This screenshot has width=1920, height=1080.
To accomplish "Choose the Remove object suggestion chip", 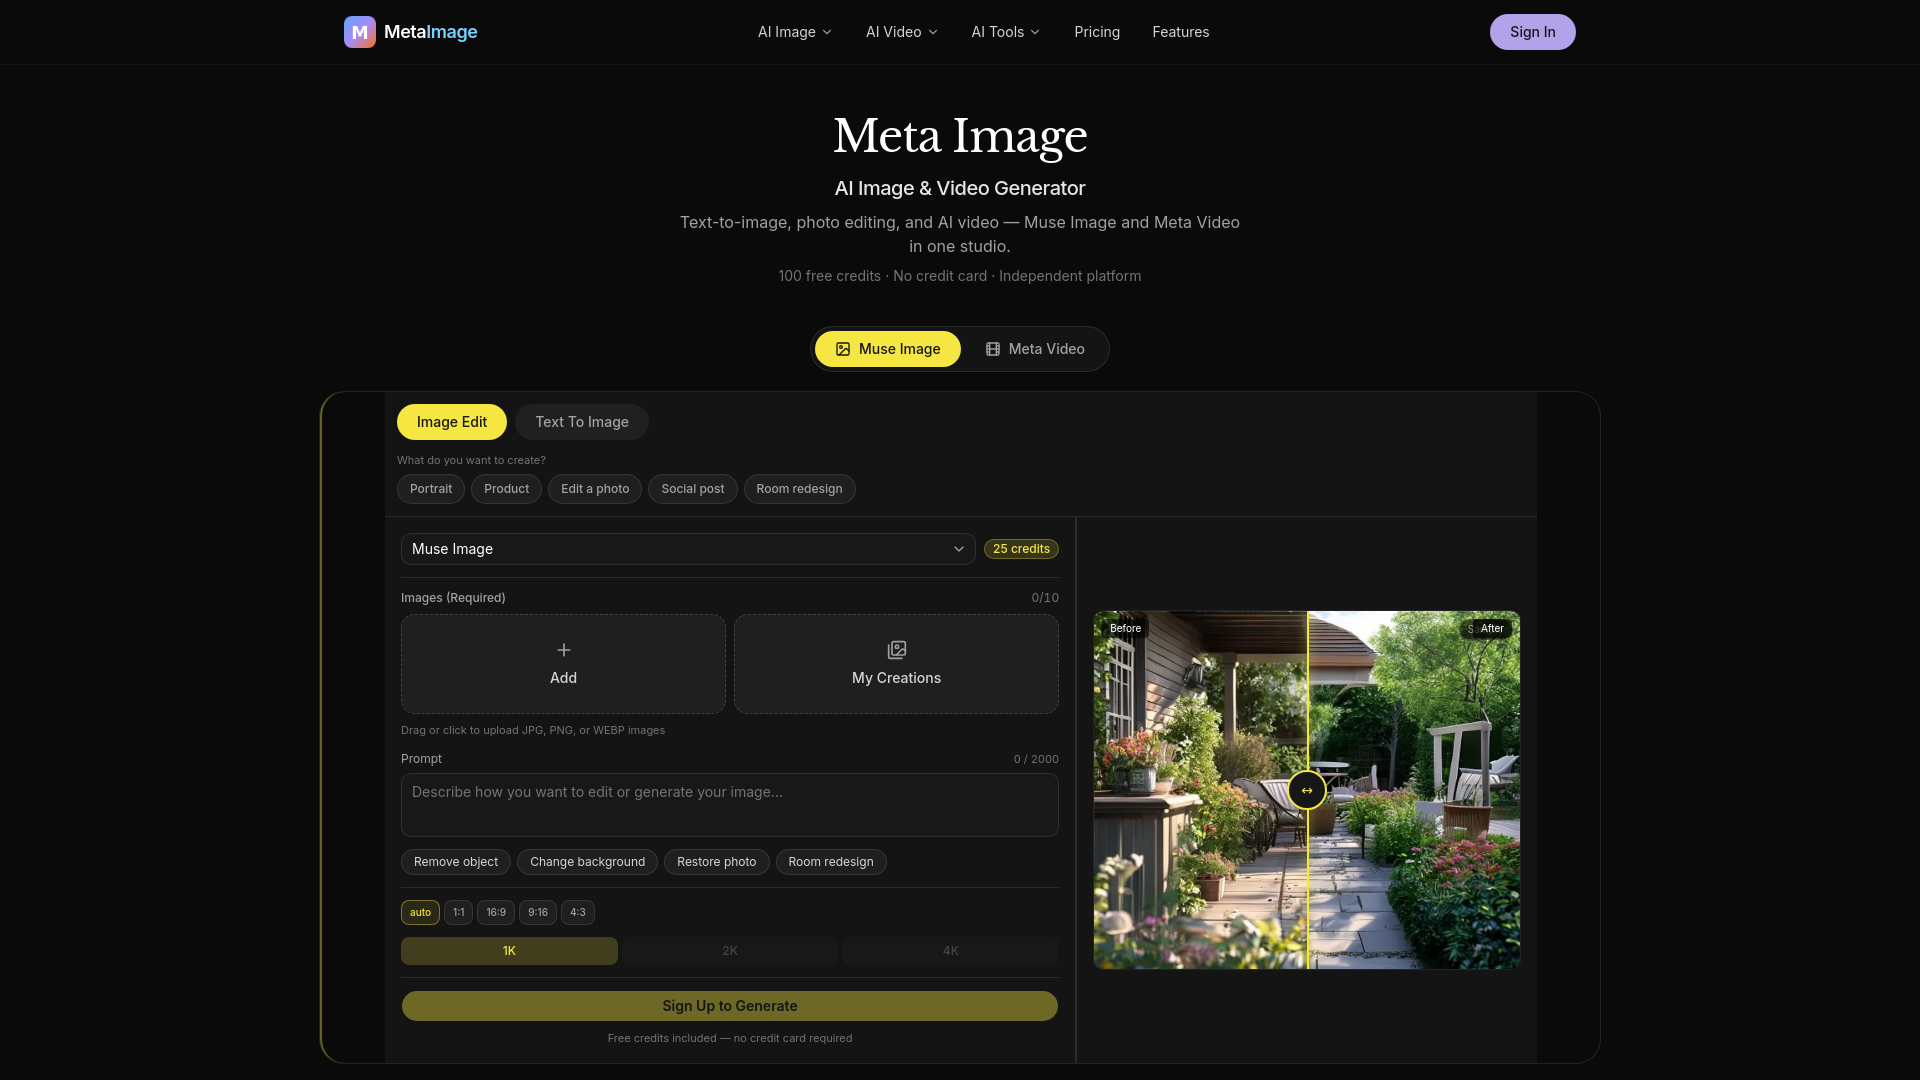I will 456,862.
